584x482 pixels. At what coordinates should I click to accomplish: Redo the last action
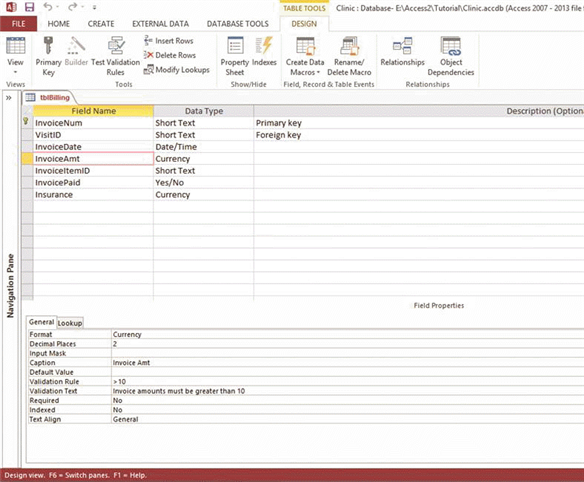tap(73, 7)
